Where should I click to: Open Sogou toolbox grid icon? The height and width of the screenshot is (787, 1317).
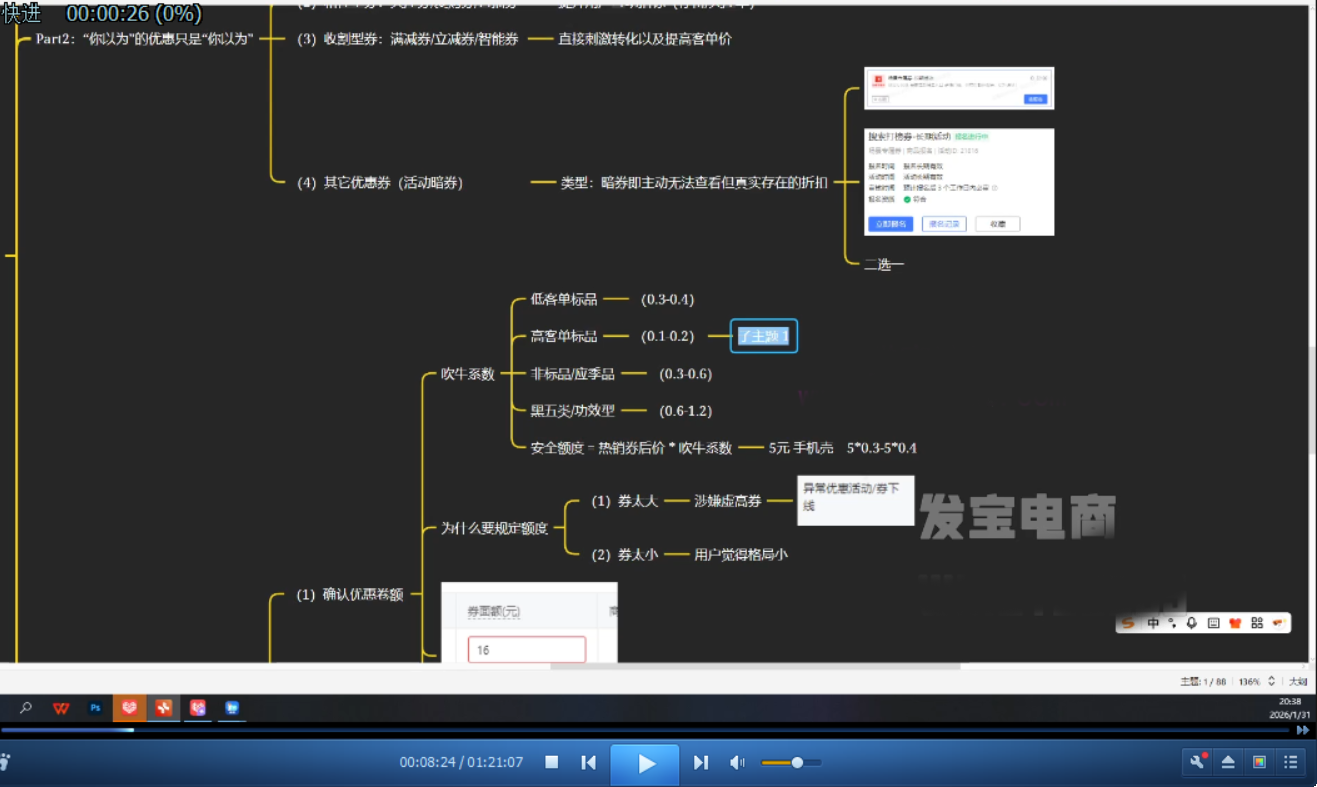[x=1257, y=623]
